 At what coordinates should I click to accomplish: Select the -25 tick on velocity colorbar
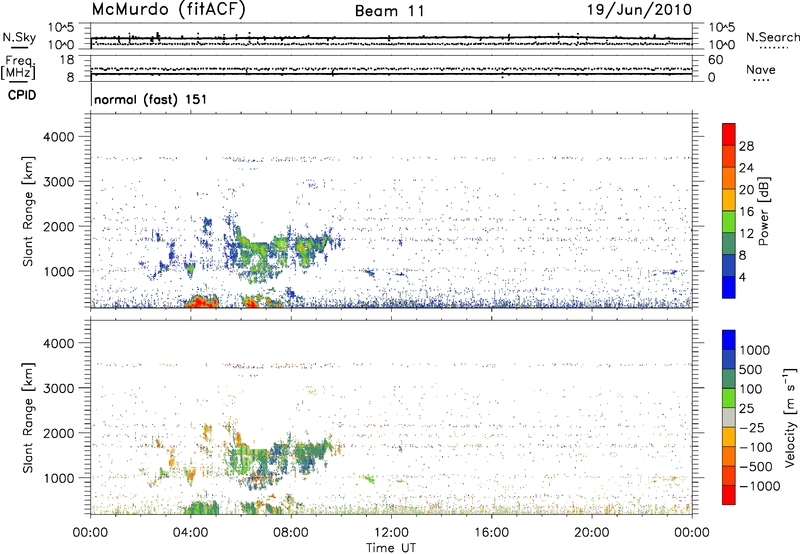click(x=752, y=427)
